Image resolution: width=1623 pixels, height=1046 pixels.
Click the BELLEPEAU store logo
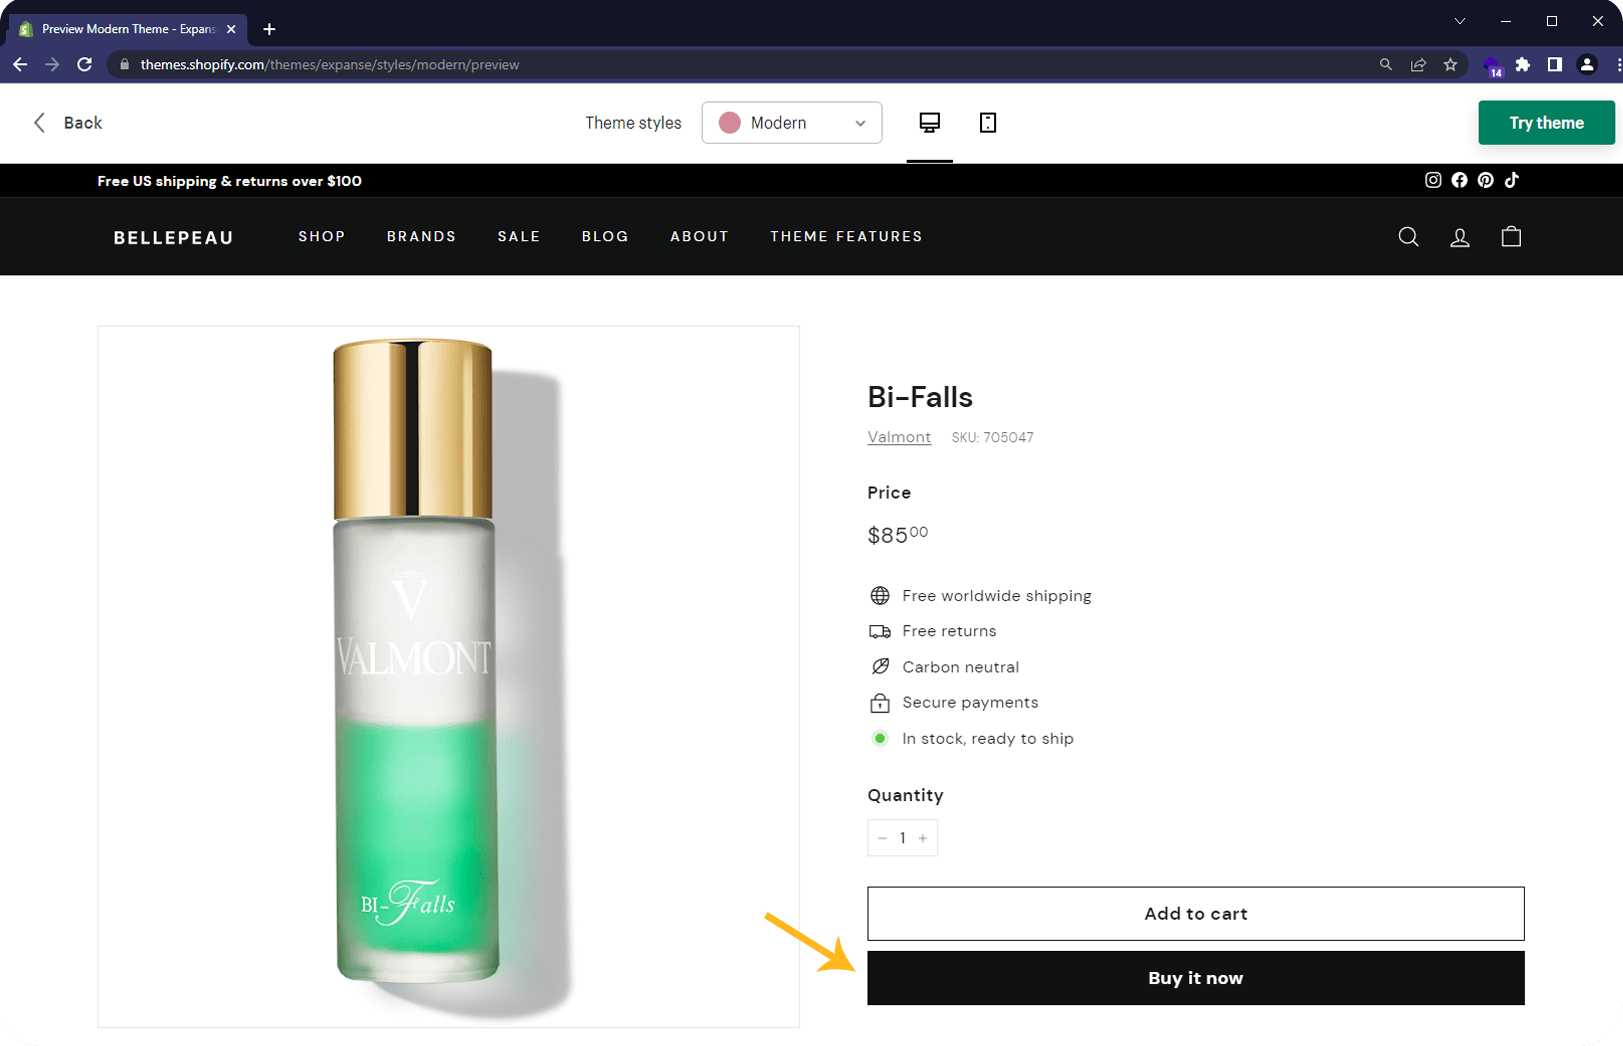[x=173, y=237]
